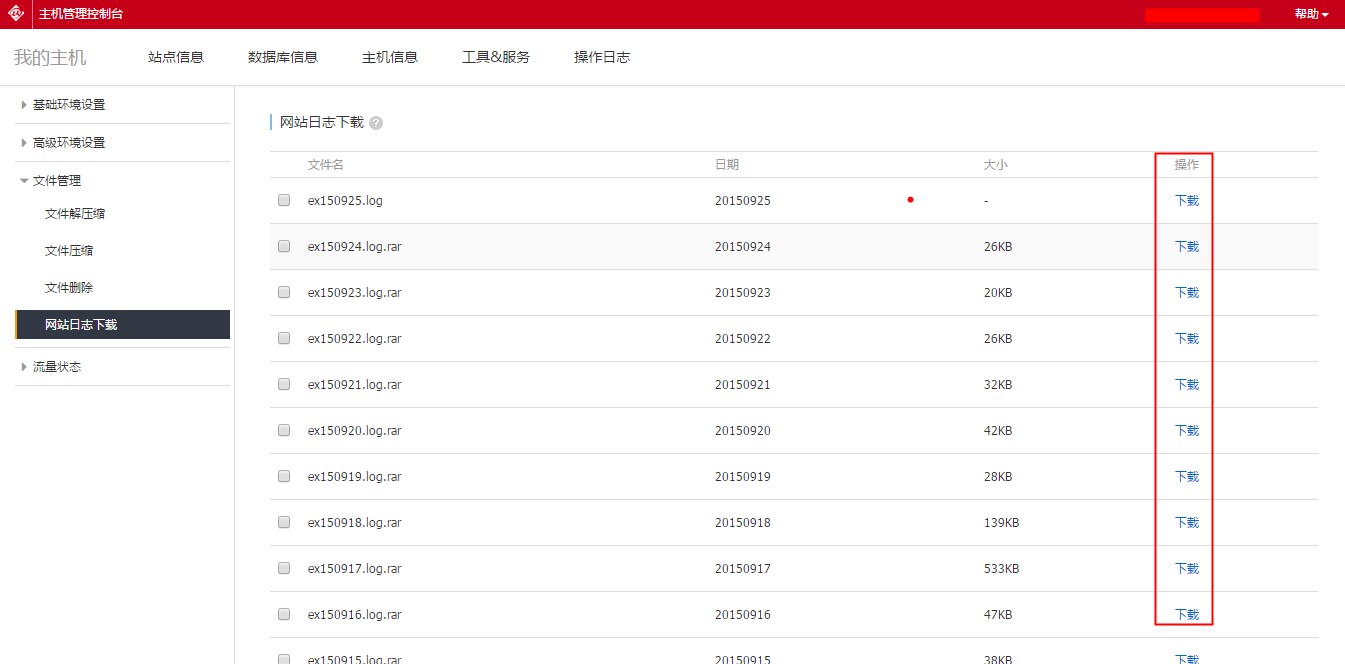
Task: Tick the checkbox for ex150925.log
Action: (284, 200)
